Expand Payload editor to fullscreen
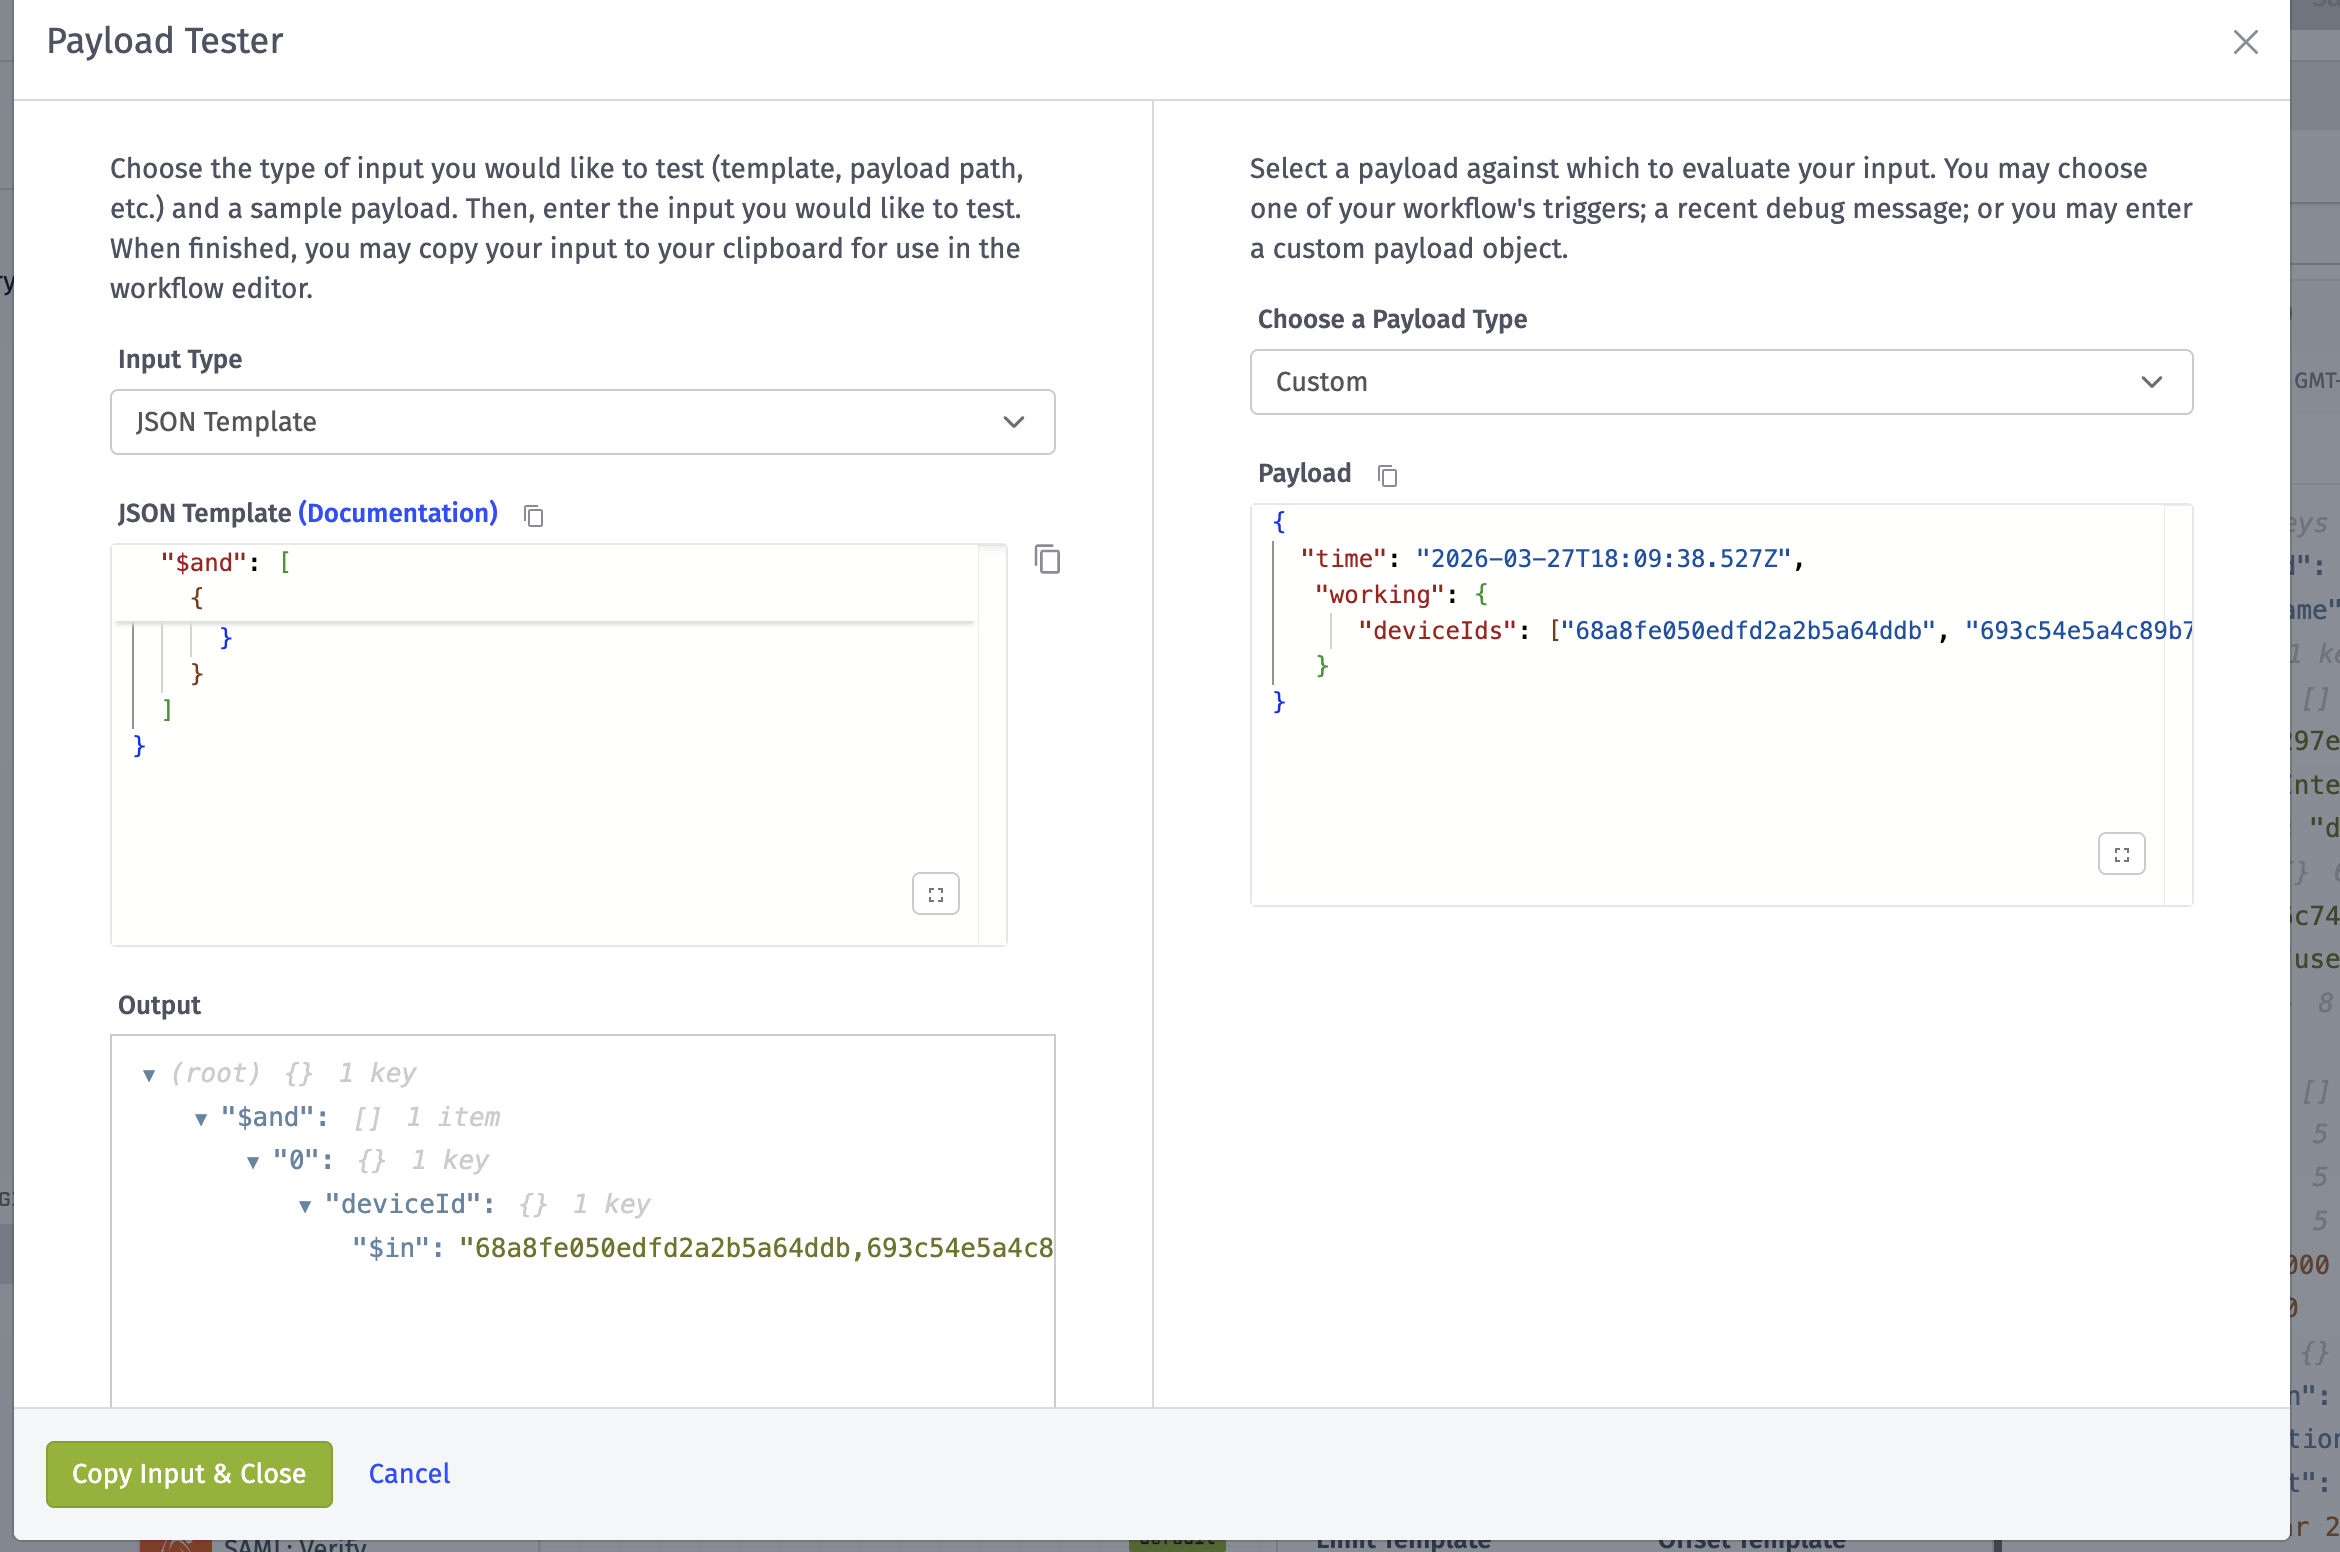2340x1552 pixels. coord(2121,854)
